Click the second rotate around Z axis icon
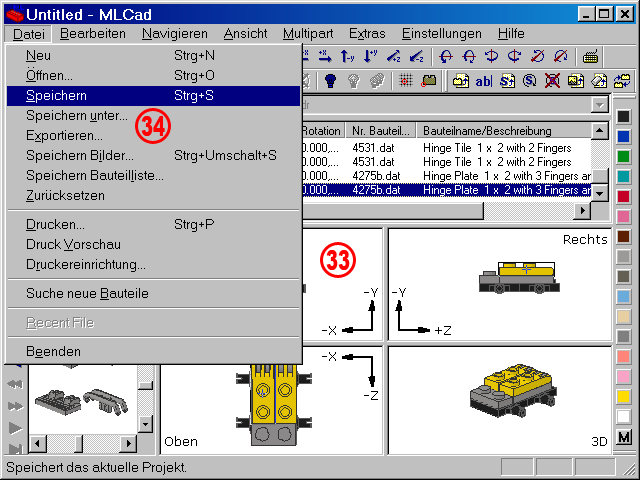Image resolution: width=640 pixels, height=480 pixels. (560, 57)
